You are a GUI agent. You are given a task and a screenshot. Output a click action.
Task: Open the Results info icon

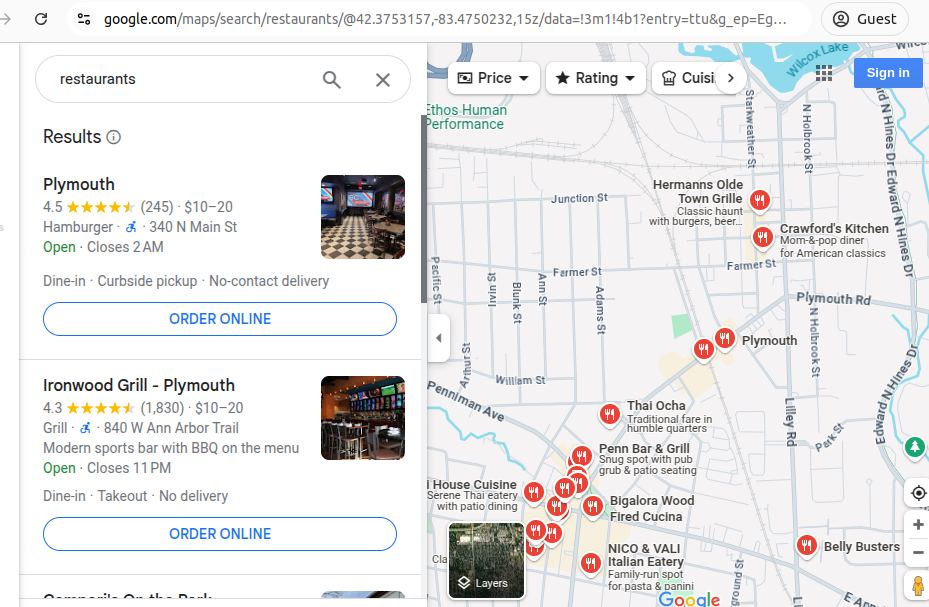tap(114, 137)
